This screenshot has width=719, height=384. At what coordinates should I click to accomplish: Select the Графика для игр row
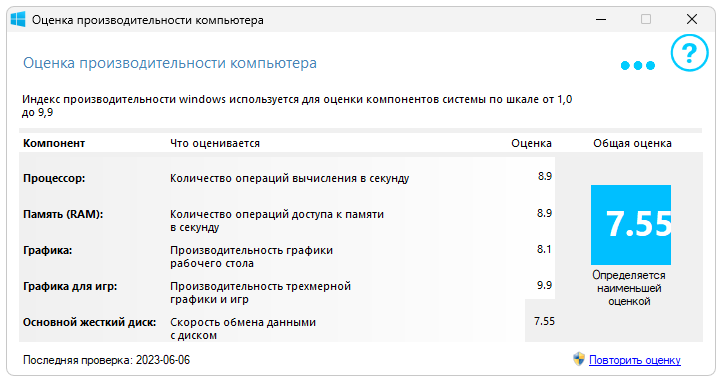[x=287, y=292]
